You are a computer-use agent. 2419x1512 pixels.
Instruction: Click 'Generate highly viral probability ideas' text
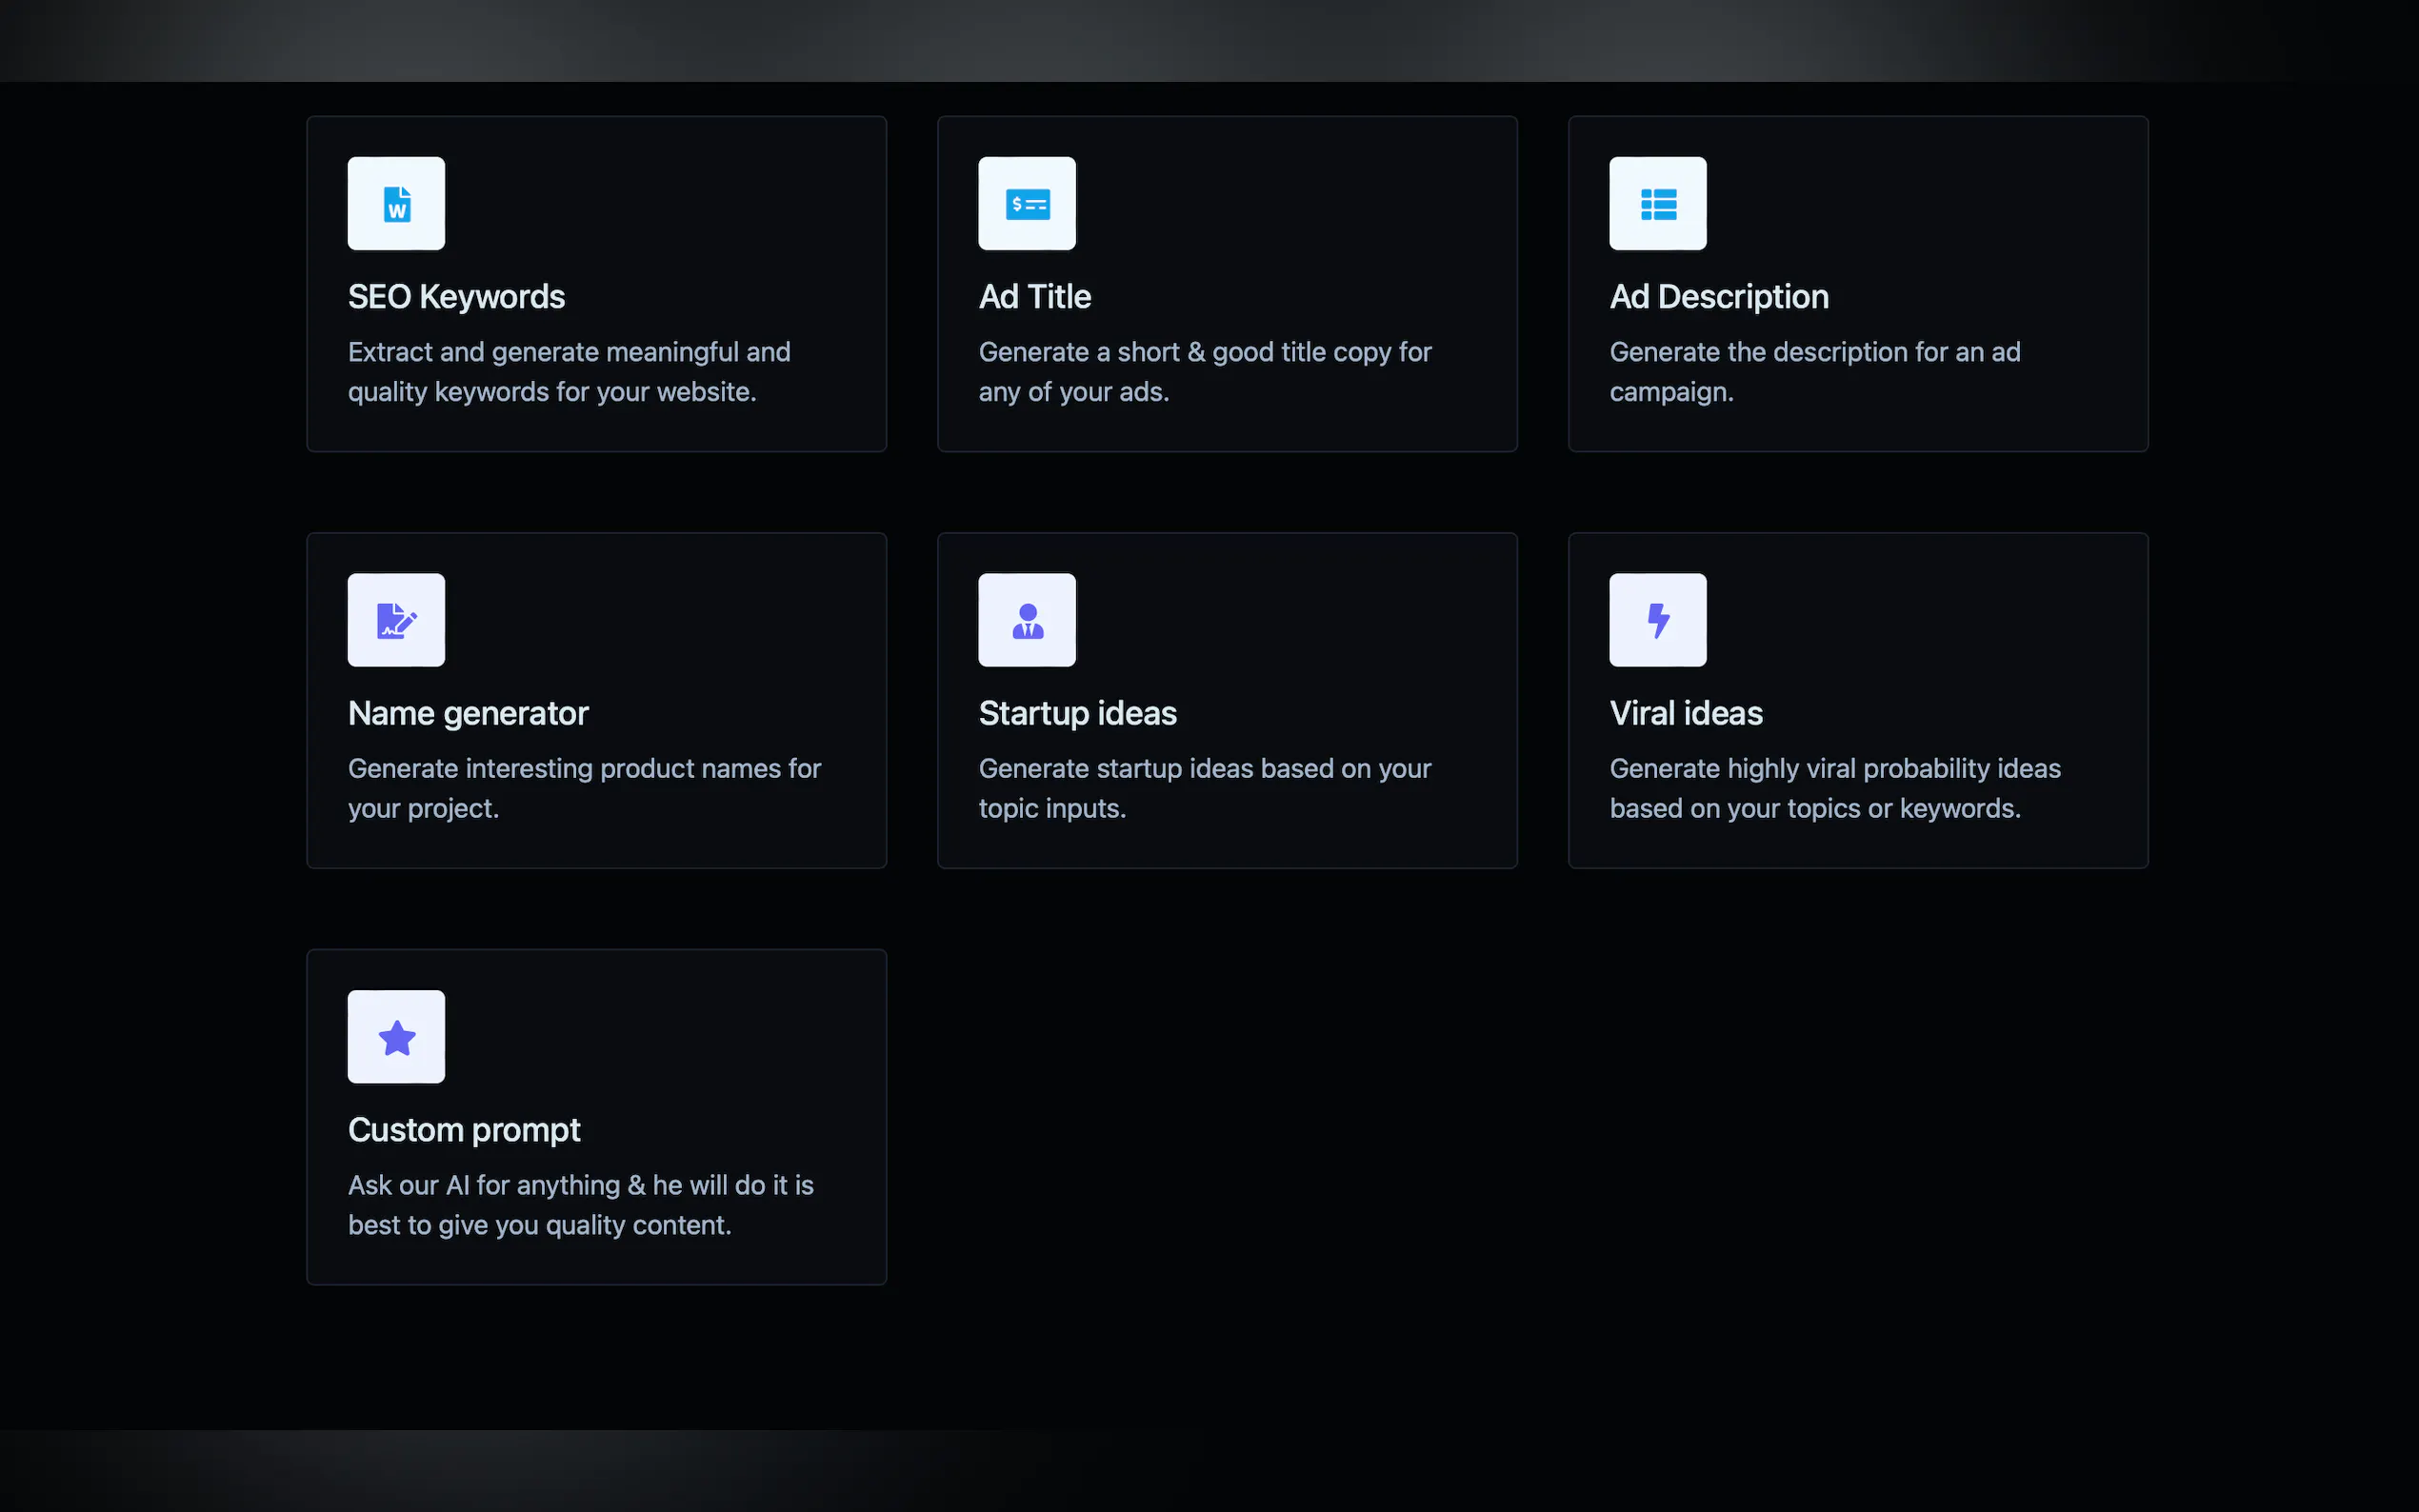tap(1834, 769)
